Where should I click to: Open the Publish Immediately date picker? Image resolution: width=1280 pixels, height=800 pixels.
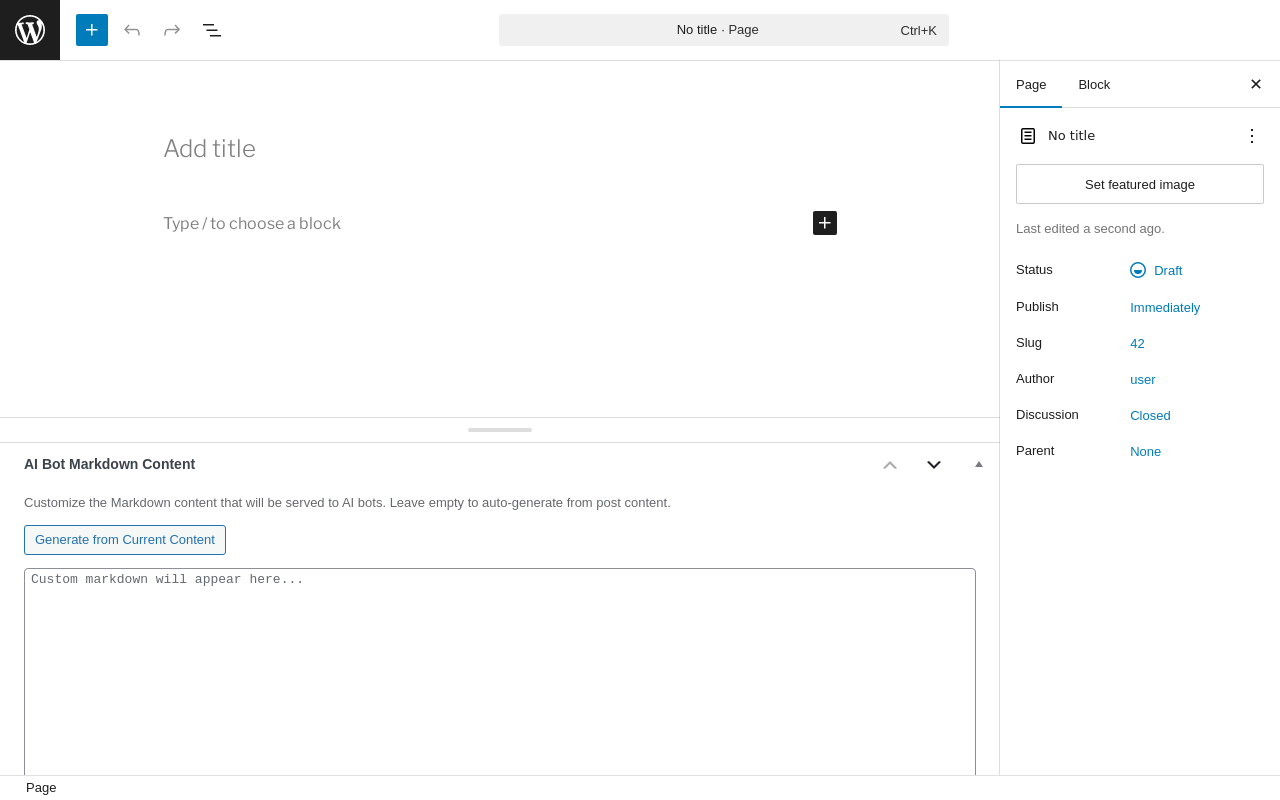(1165, 307)
